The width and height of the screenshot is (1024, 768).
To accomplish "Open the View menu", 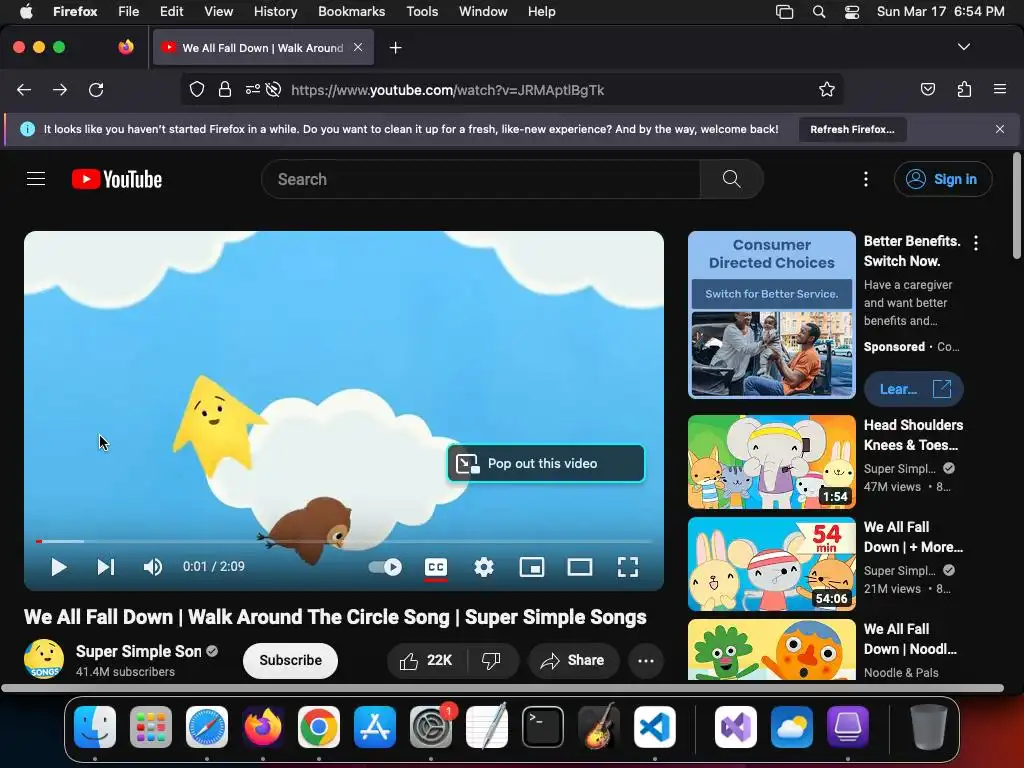I will pos(218,12).
